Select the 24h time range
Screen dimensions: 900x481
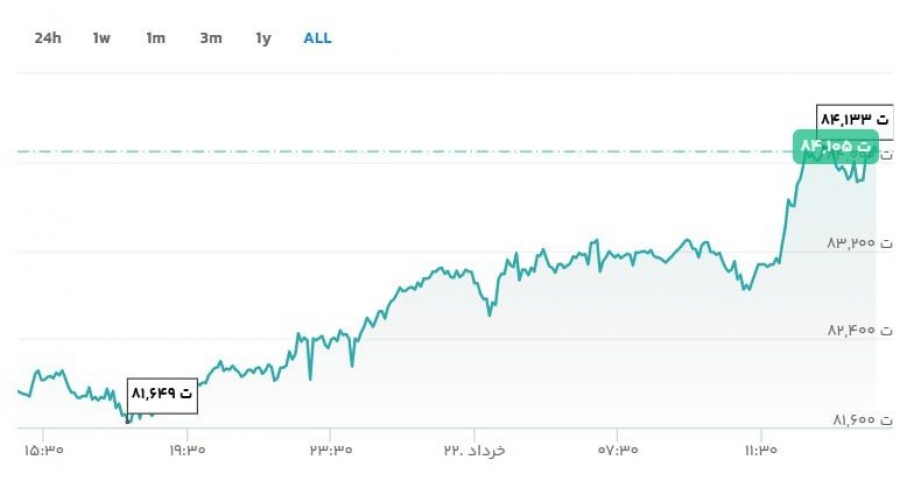coord(48,38)
